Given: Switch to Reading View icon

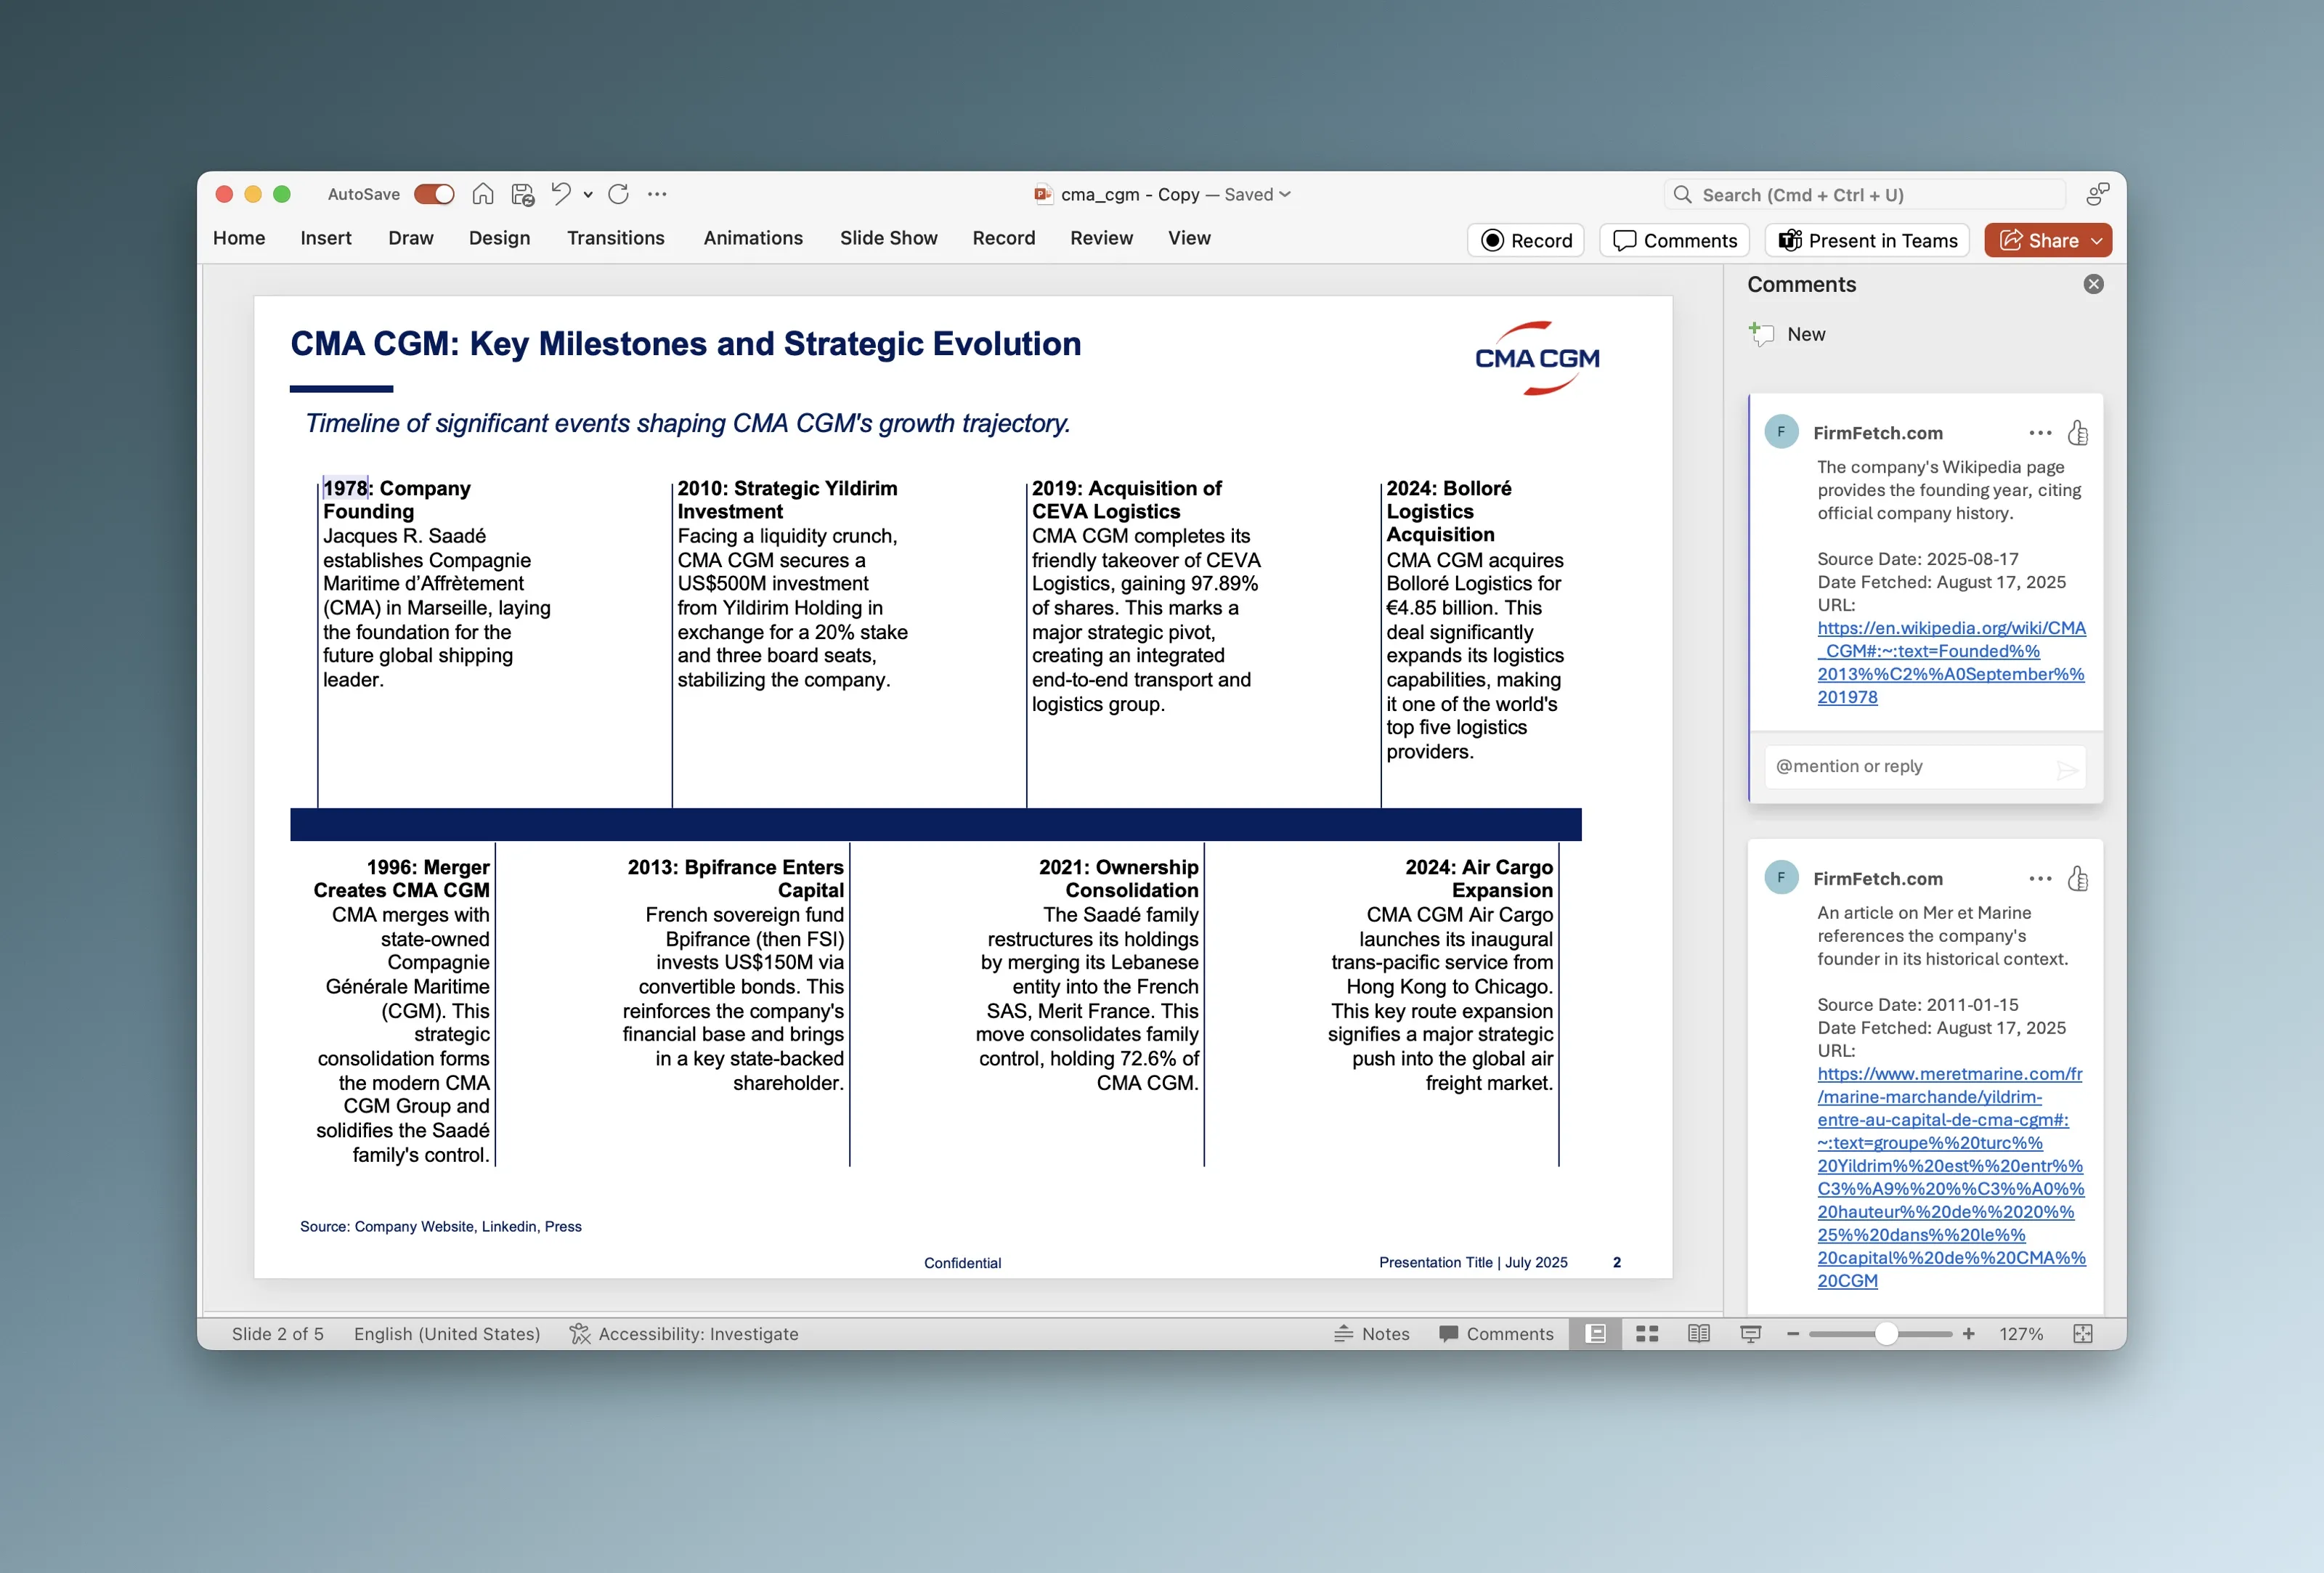Looking at the screenshot, I should 1698,1333.
